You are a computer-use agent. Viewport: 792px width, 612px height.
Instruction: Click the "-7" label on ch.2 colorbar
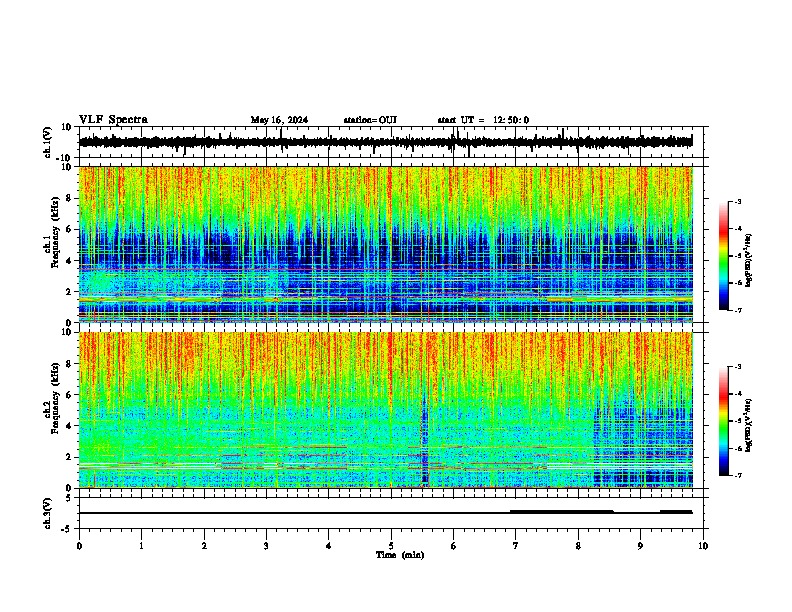737,476
